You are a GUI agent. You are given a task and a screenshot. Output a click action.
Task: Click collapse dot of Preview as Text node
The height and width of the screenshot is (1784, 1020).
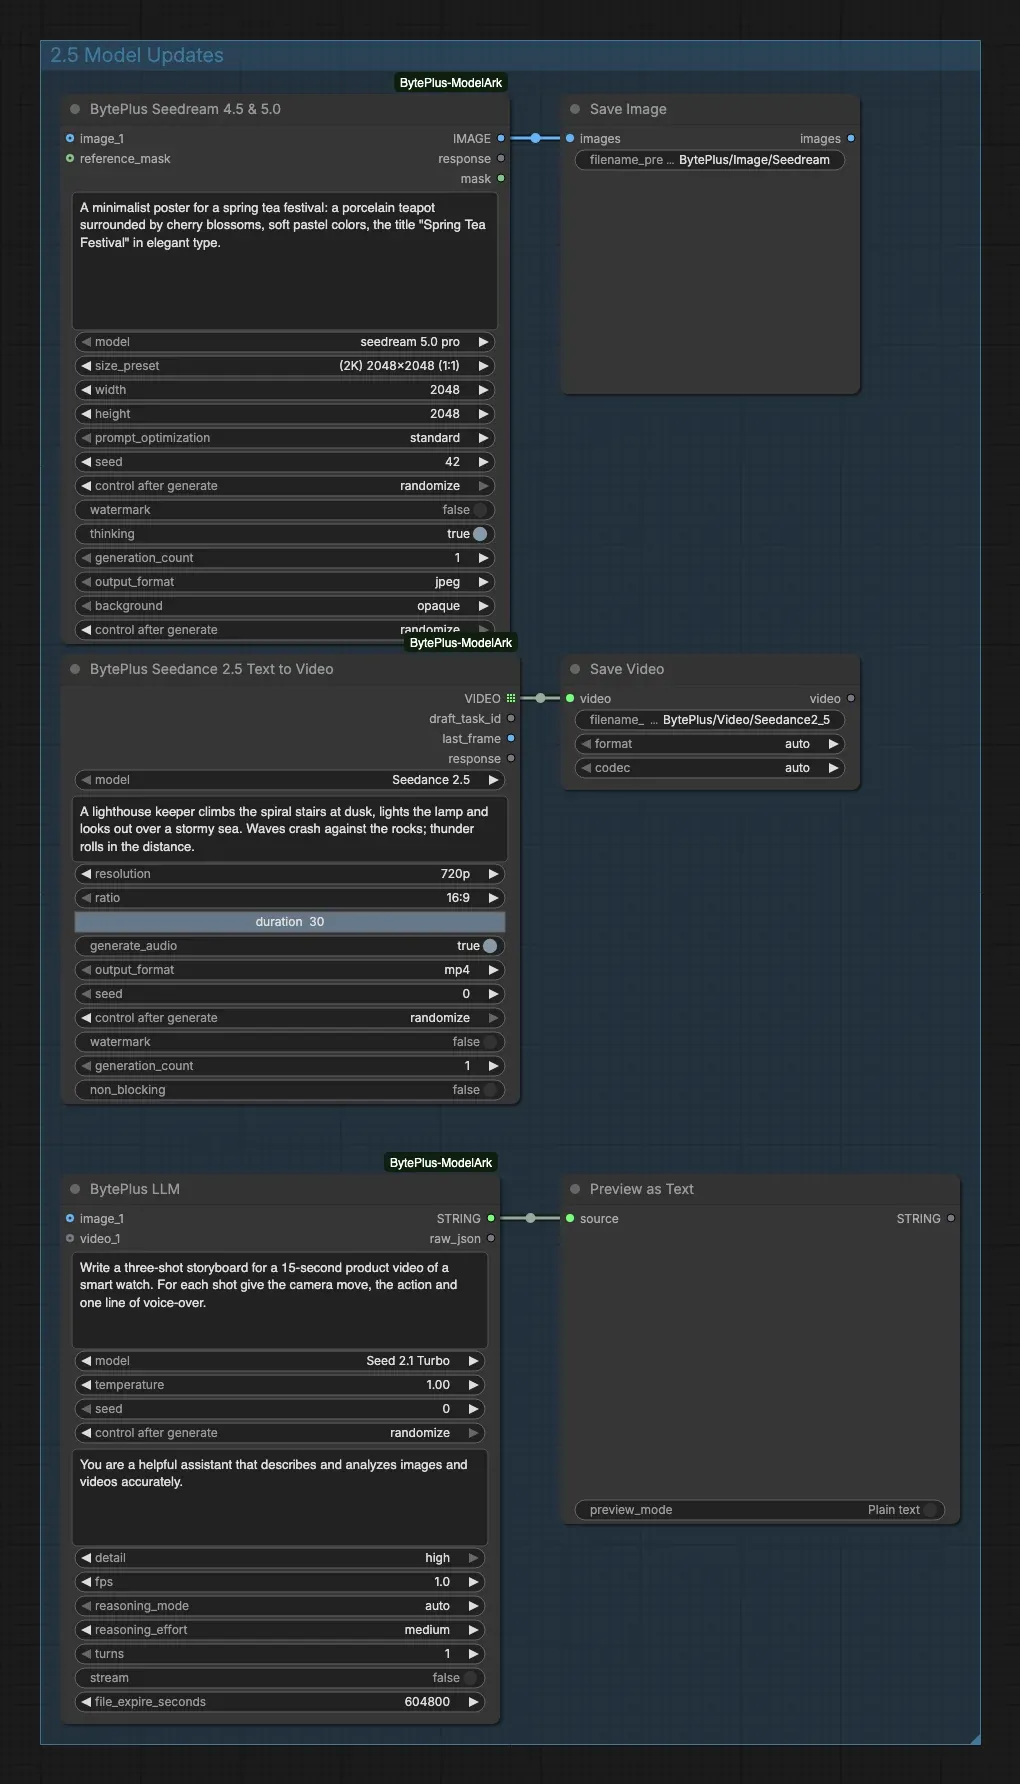coord(575,1189)
